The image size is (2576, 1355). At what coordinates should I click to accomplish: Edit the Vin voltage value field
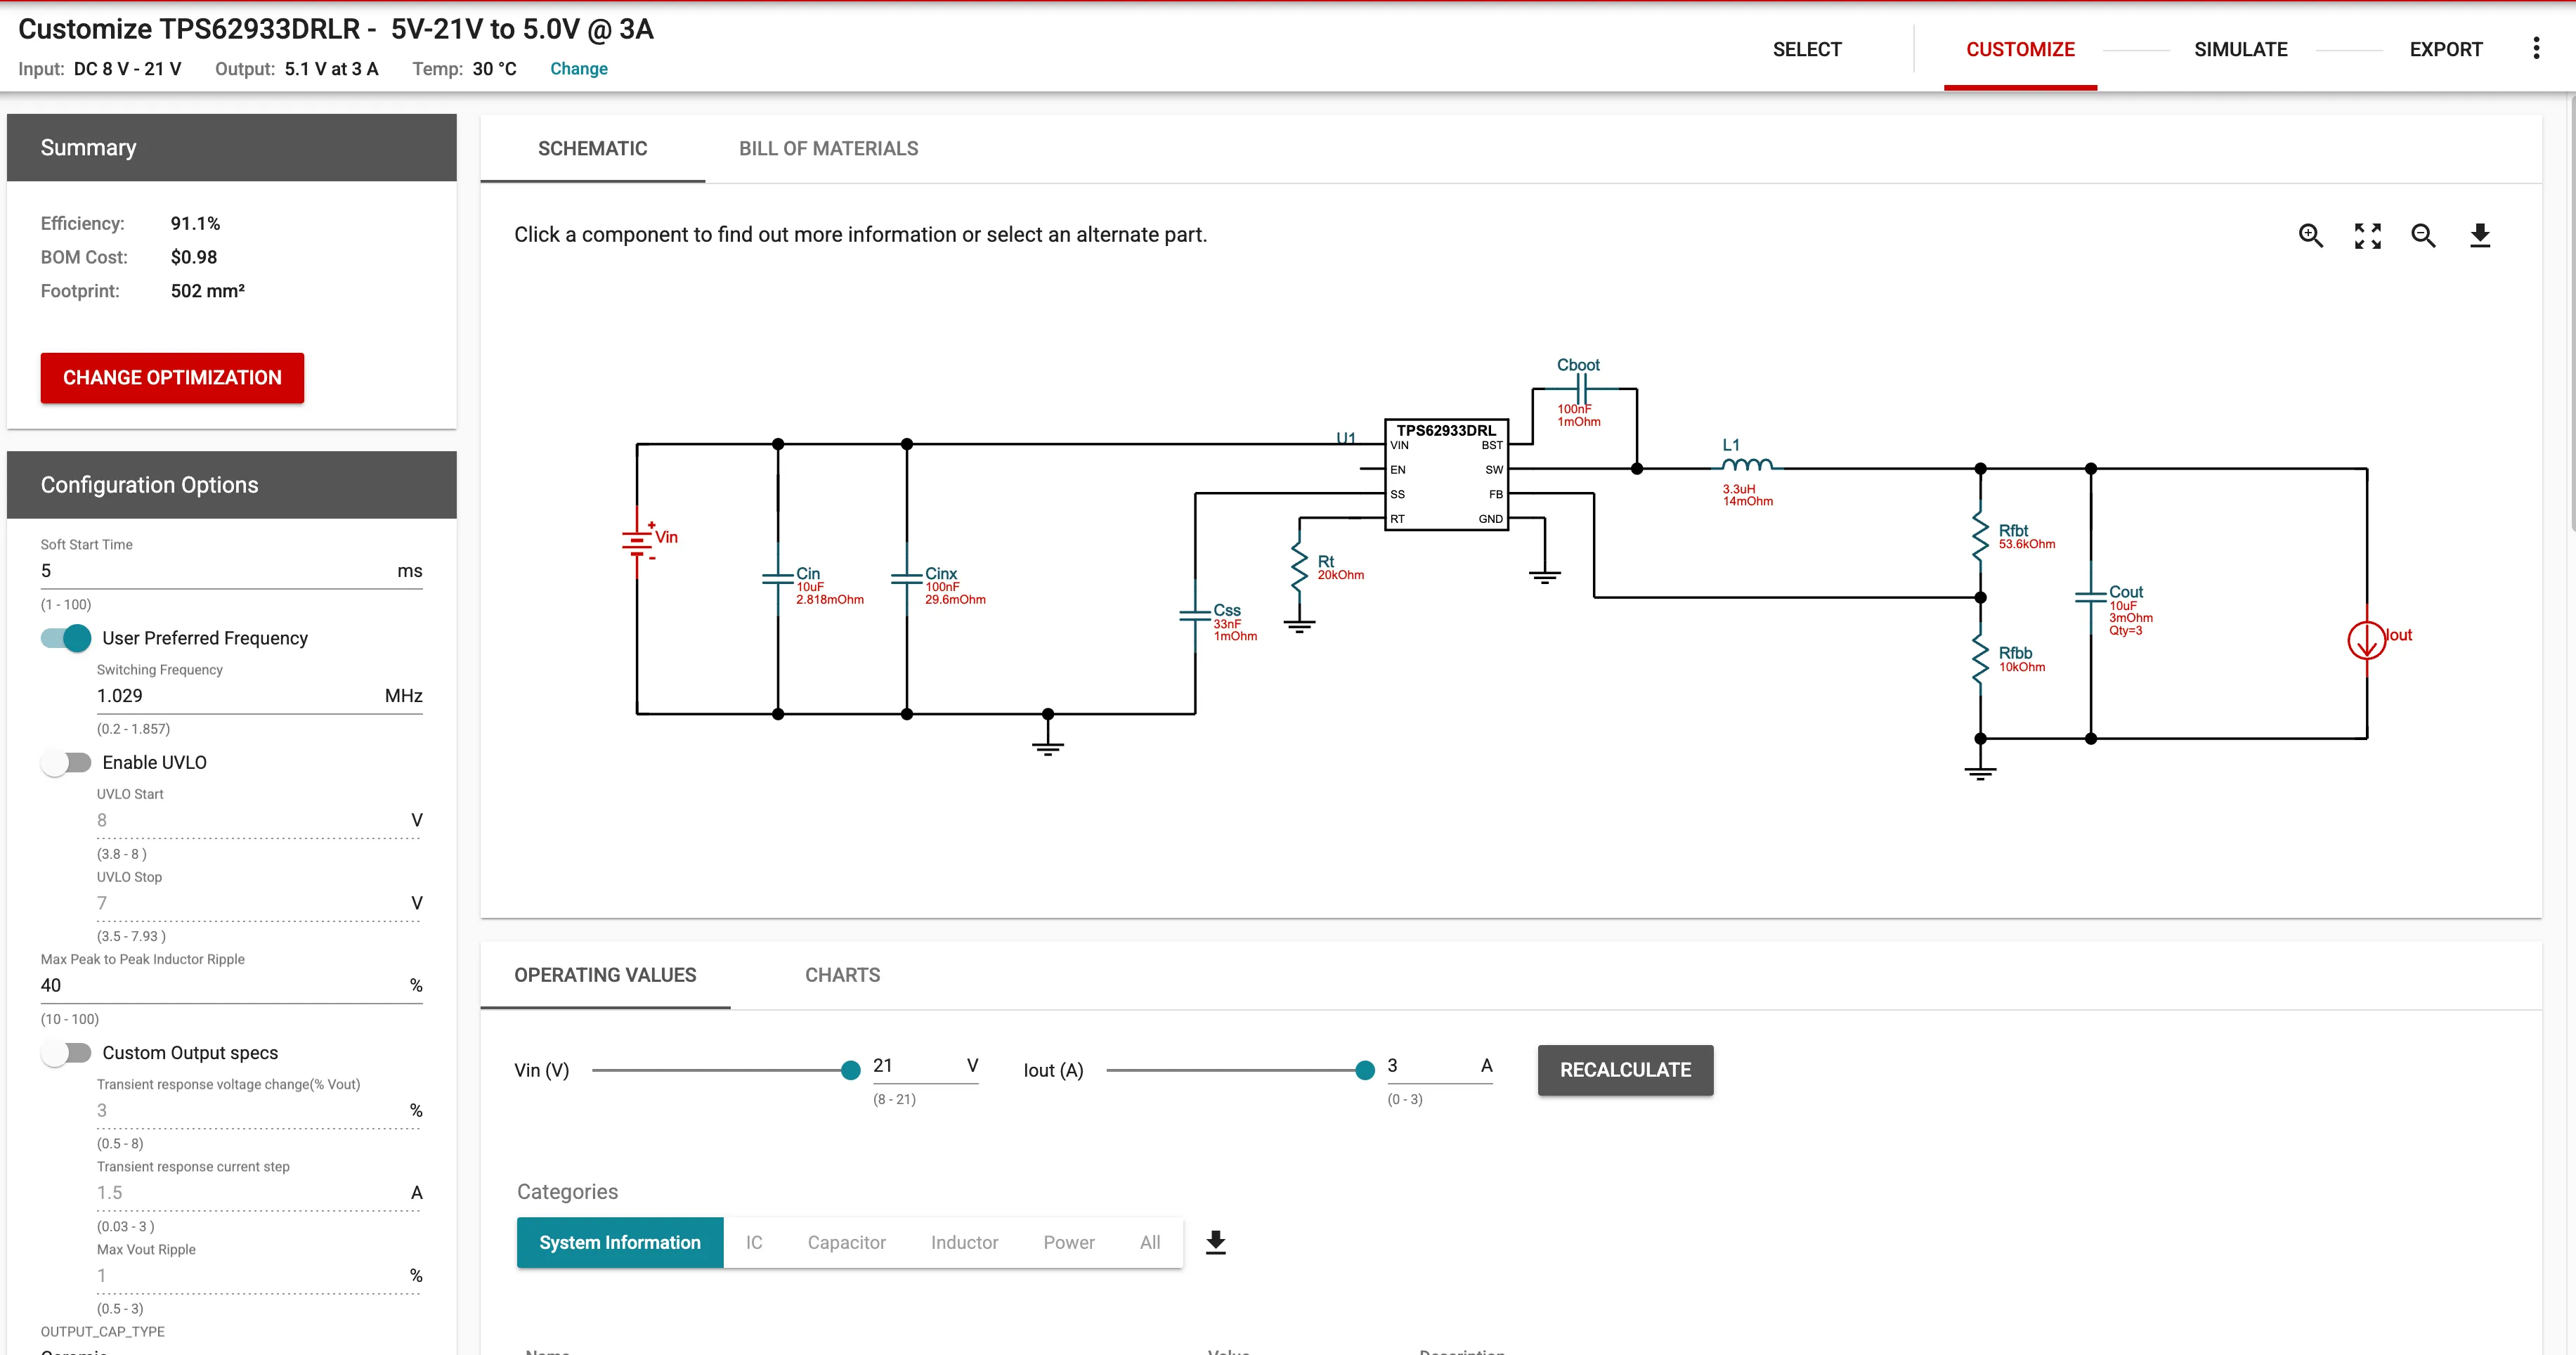click(925, 1066)
